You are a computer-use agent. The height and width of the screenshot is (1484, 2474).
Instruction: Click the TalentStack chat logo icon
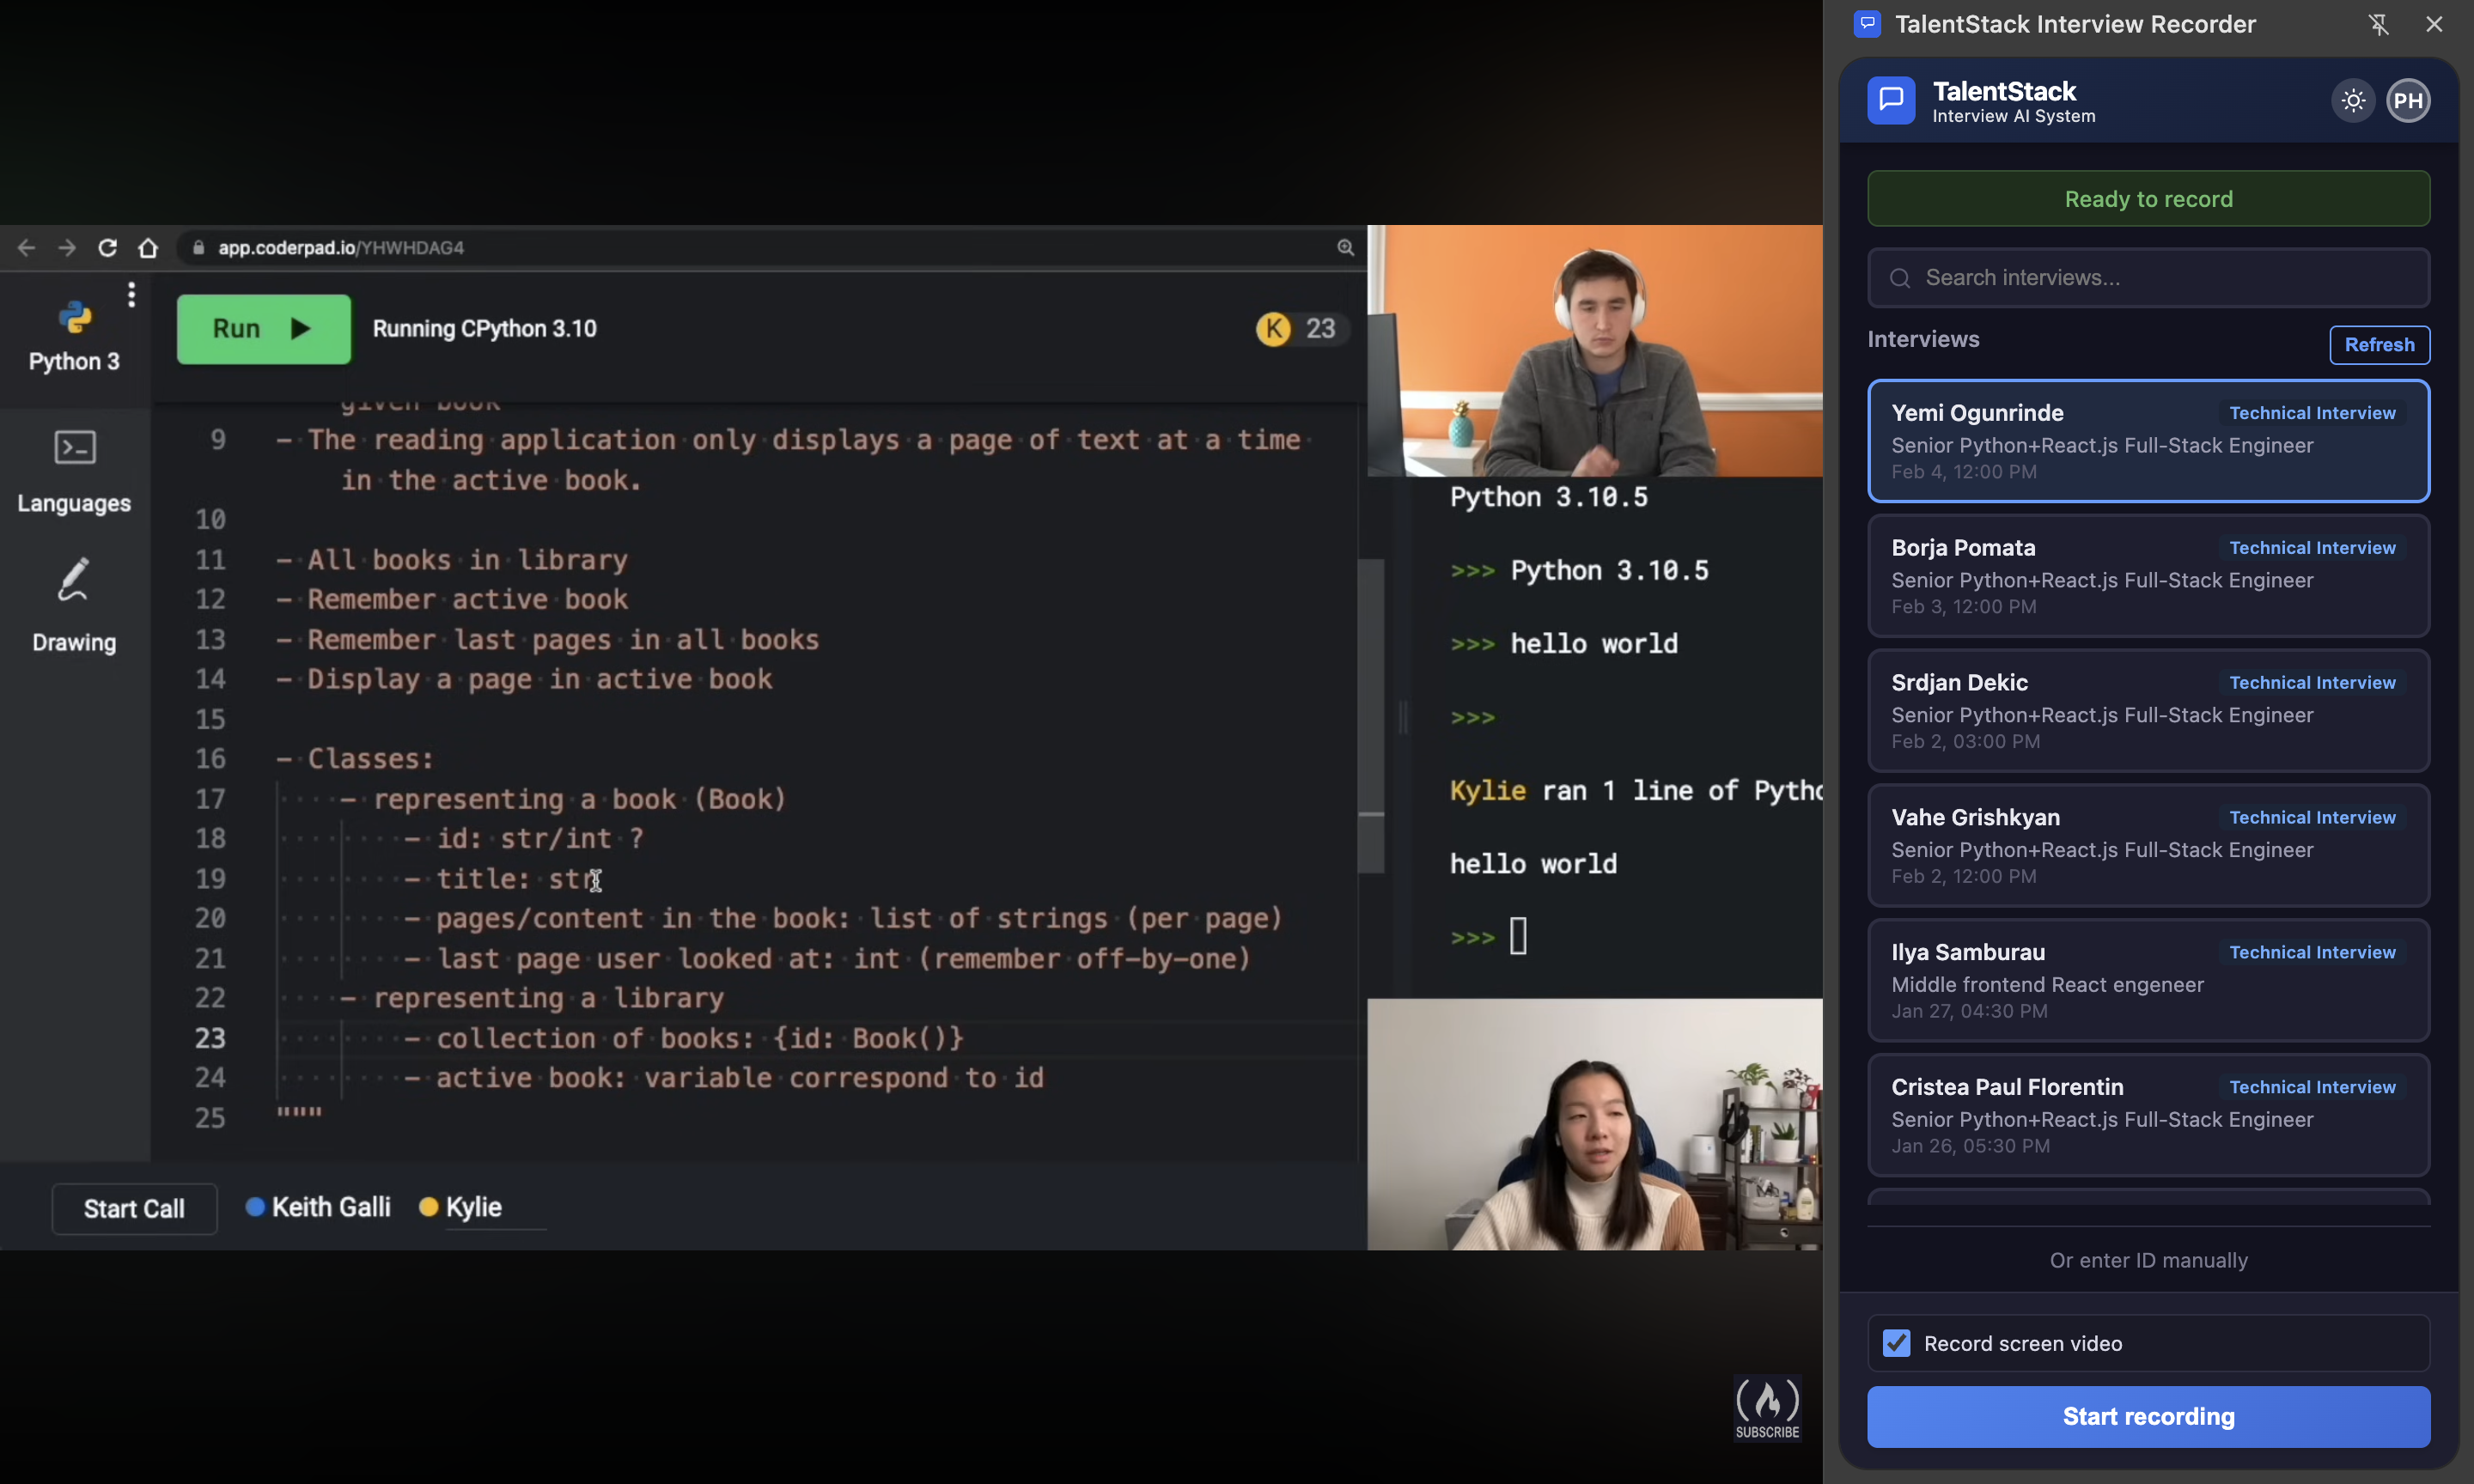1890,100
